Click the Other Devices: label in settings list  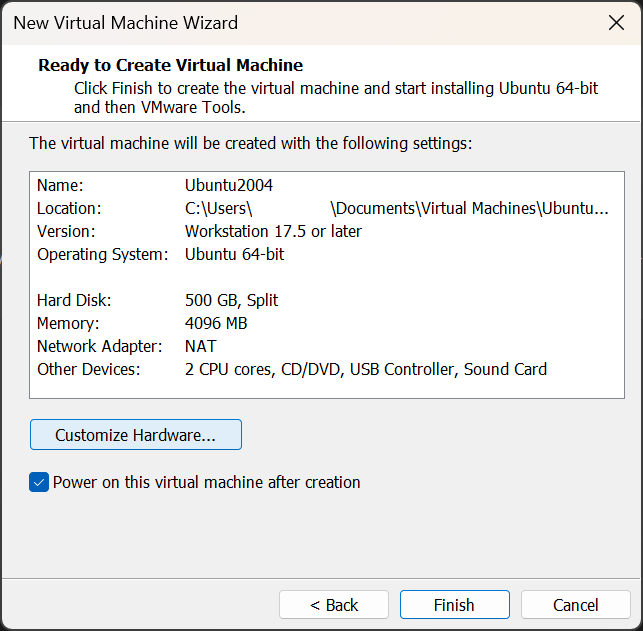(89, 369)
